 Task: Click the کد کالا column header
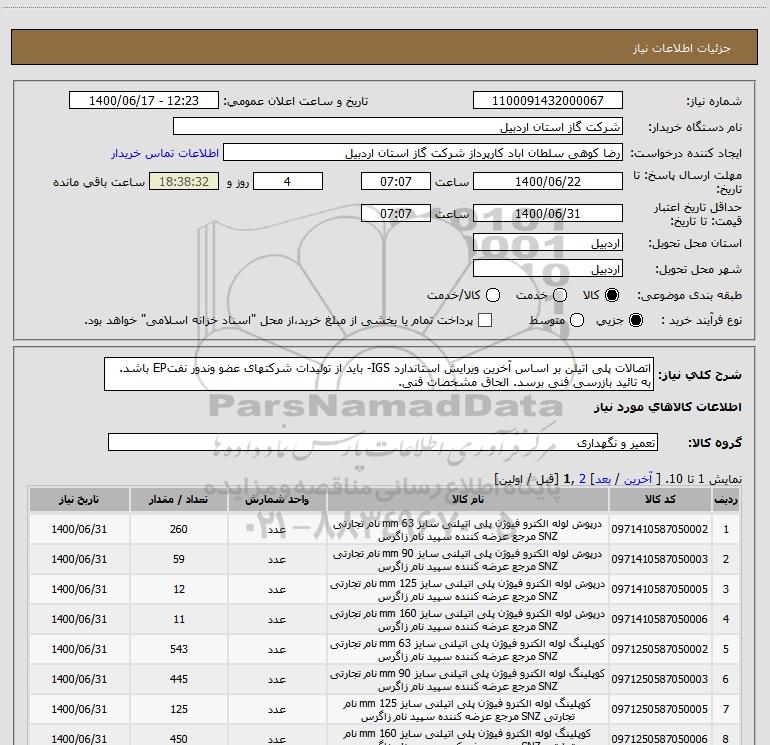click(660, 499)
